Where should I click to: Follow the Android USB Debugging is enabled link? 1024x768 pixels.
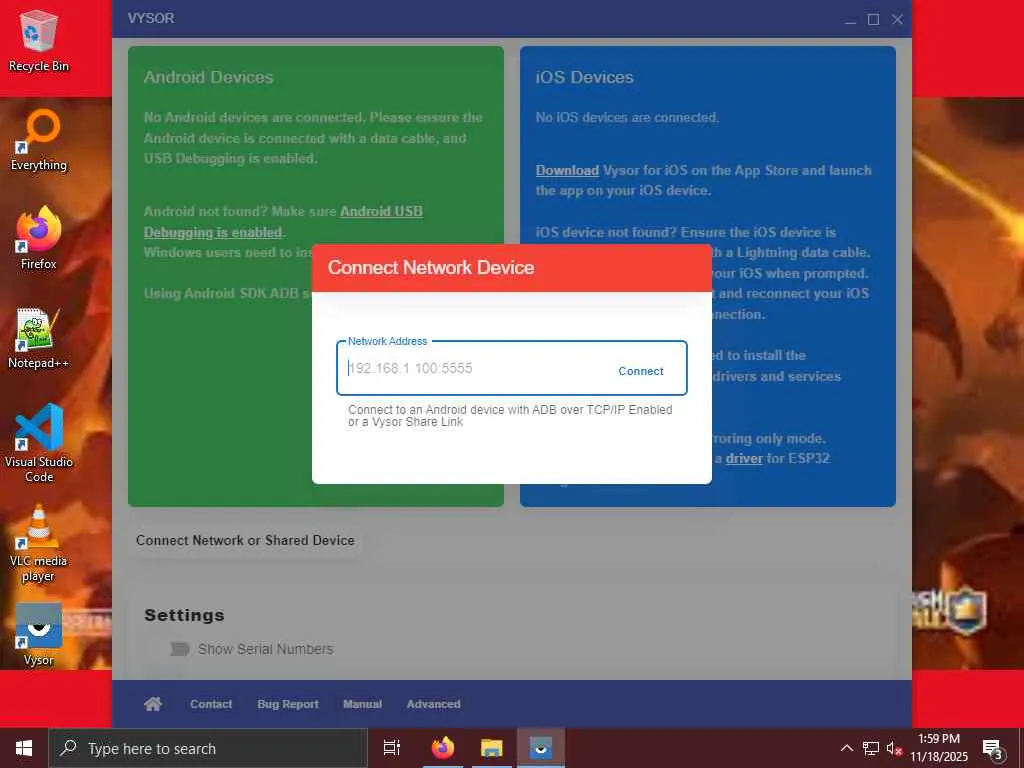click(283, 221)
